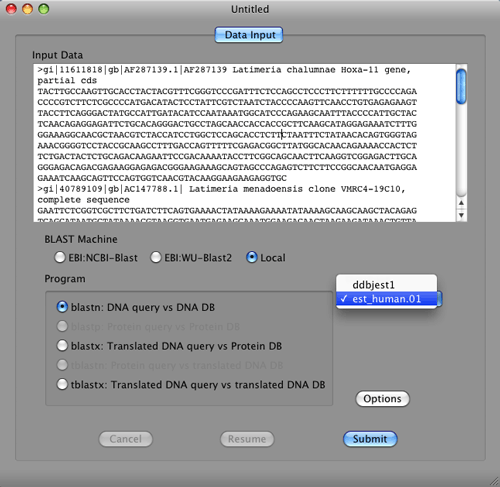The height and width of the screenshot is (487, 500).
Task: Pick est_human.01 in the database list
Action: coord(386,299)
